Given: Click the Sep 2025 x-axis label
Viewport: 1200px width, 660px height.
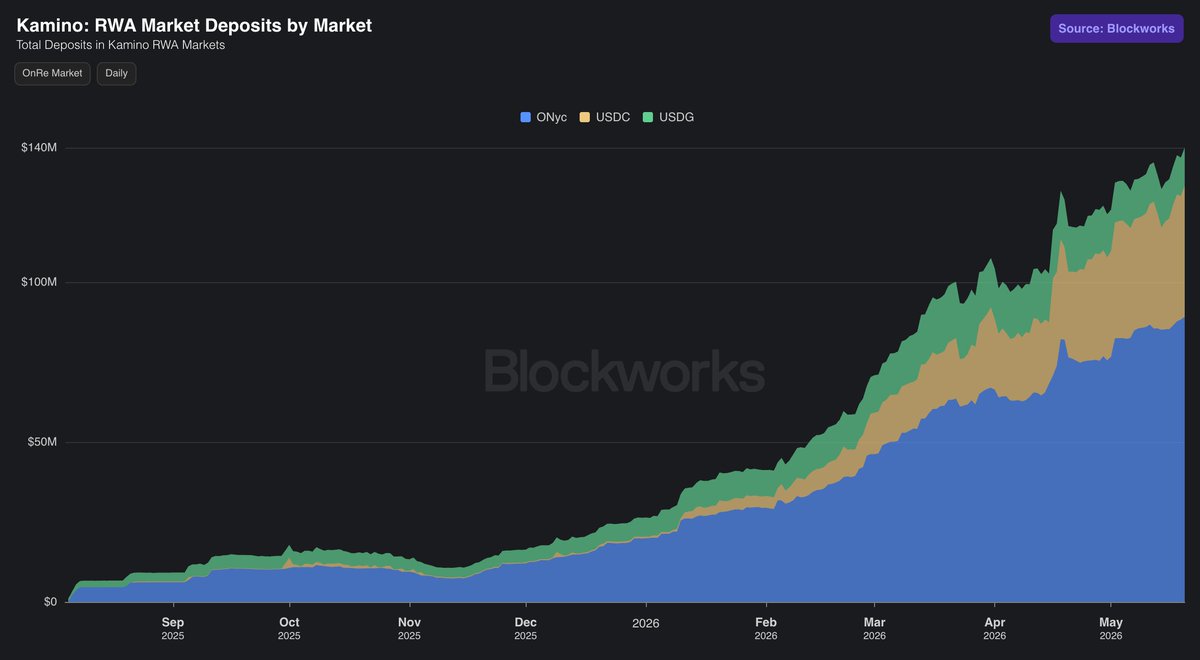Looking at the screenshot, I should [x=173, y=628].
